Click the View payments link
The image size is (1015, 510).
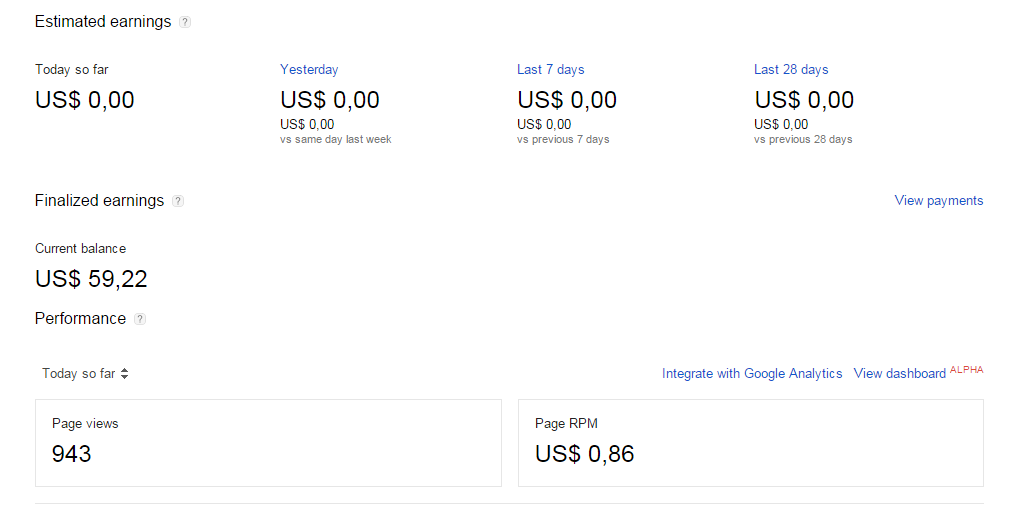(x=938, y=200)
